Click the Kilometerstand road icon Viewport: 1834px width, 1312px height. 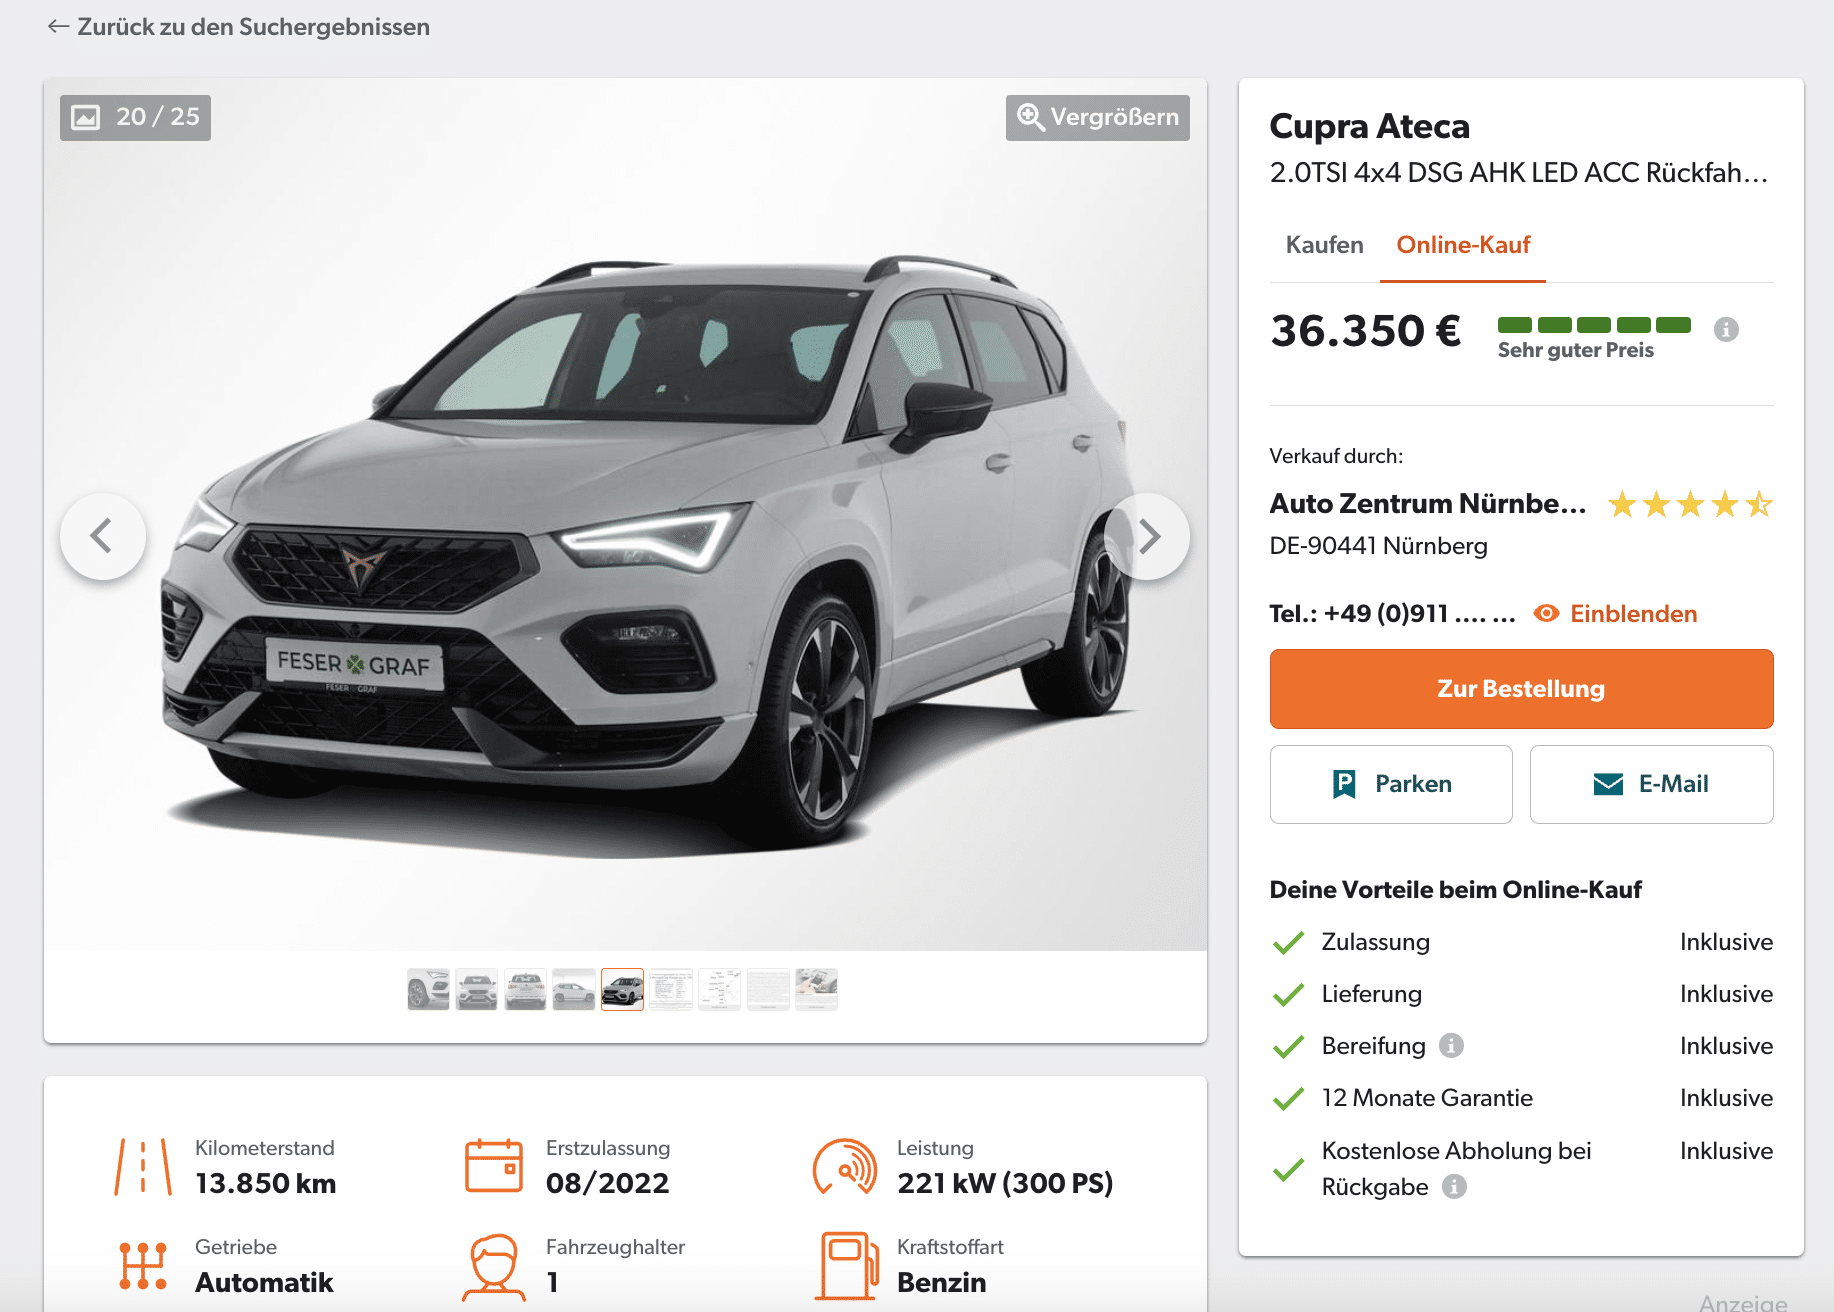(143, 1167)
